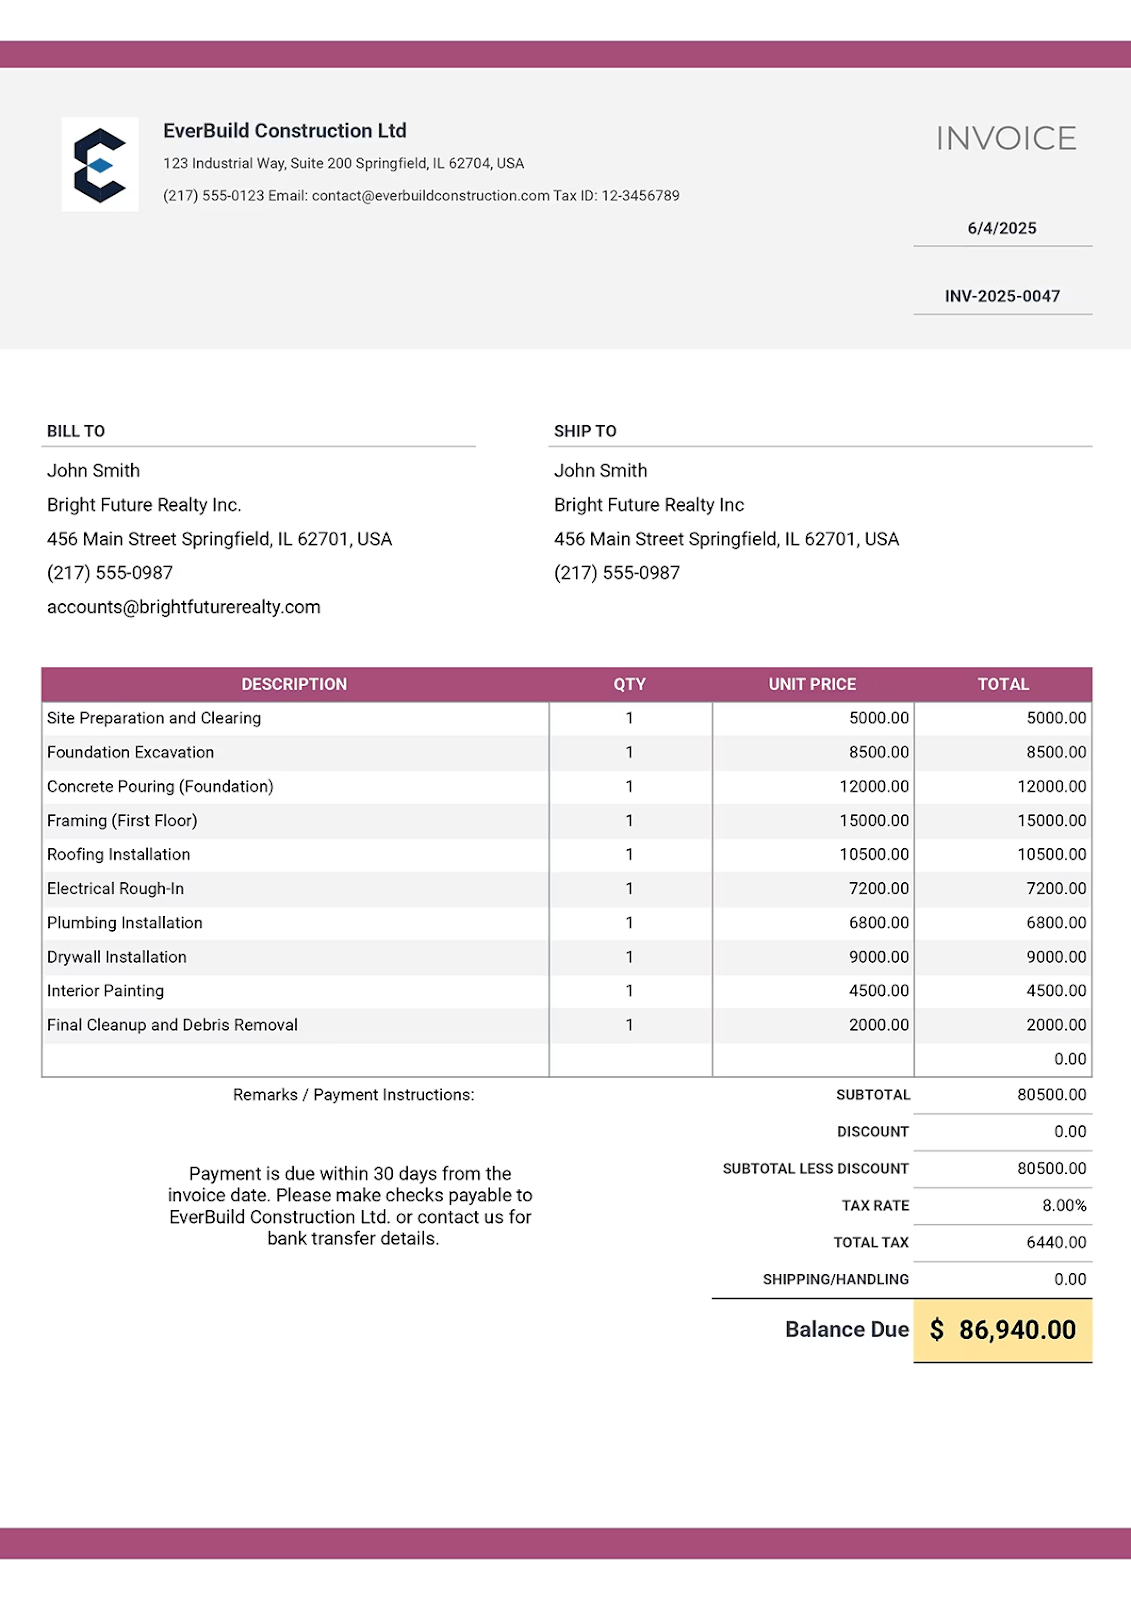
Task: Click the EverBuild Construction logo icon
Action: pyautogui.click(x=100, y=165)
